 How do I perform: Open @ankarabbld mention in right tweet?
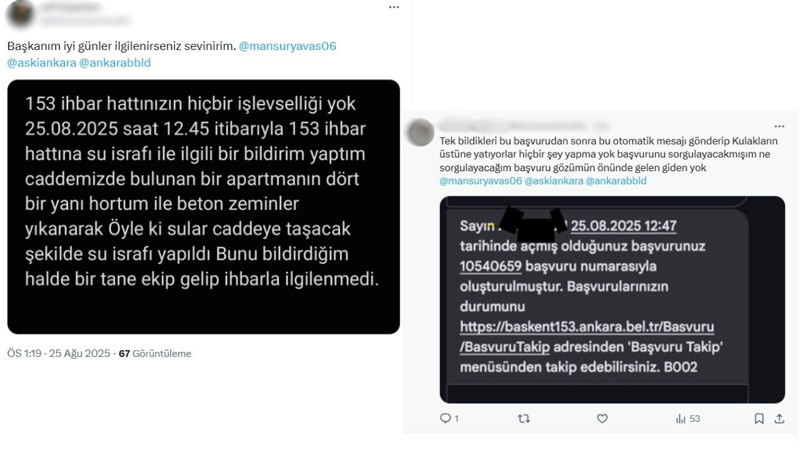pos(616,181)
